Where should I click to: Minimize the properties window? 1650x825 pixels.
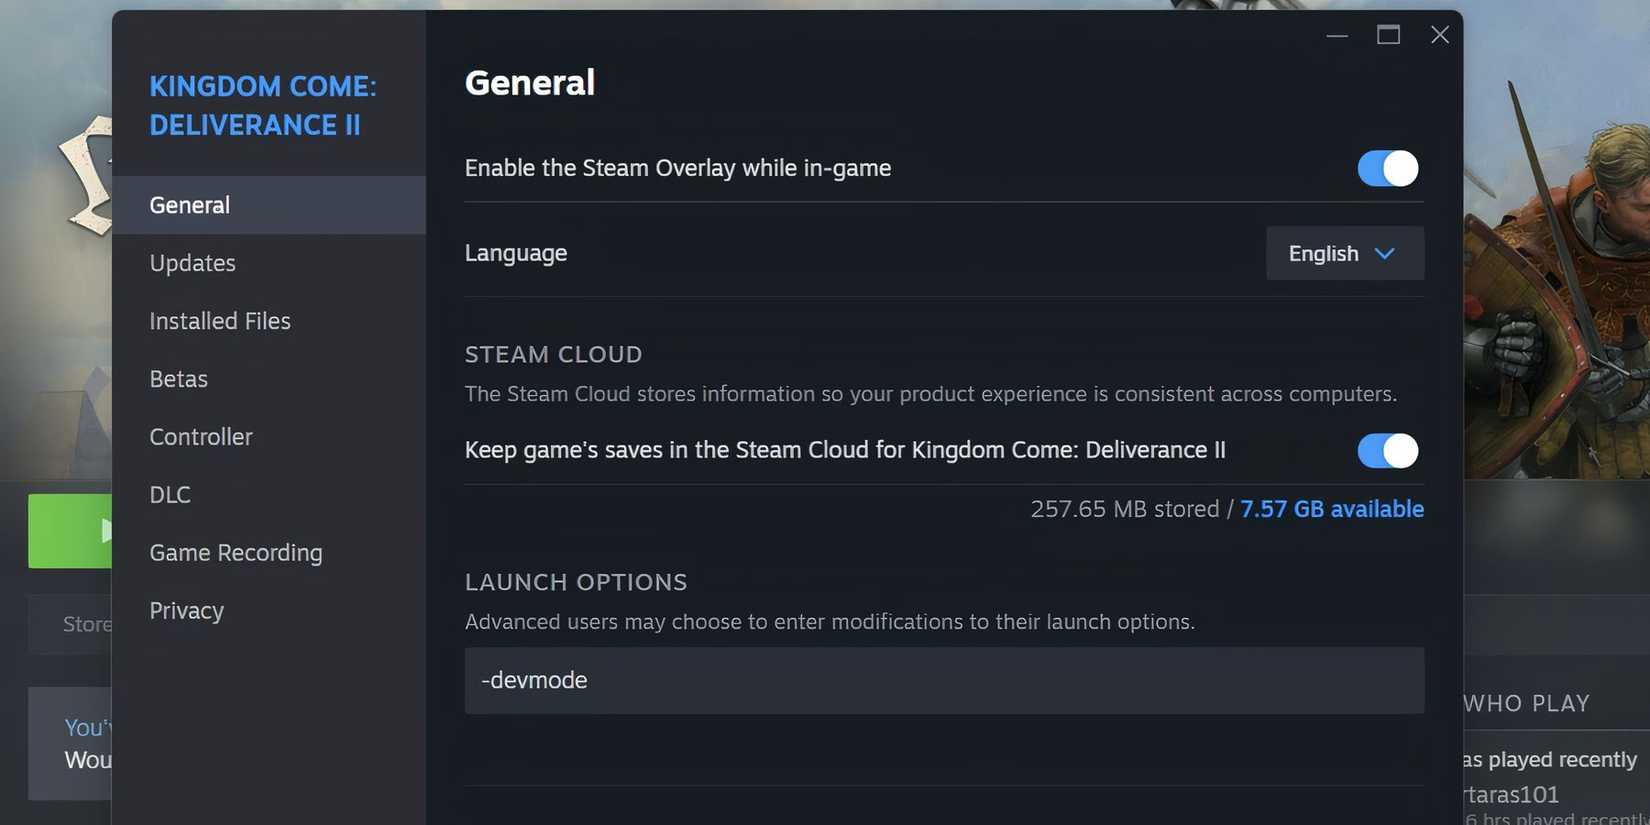pyautogui.click(x=1337, y=35)
